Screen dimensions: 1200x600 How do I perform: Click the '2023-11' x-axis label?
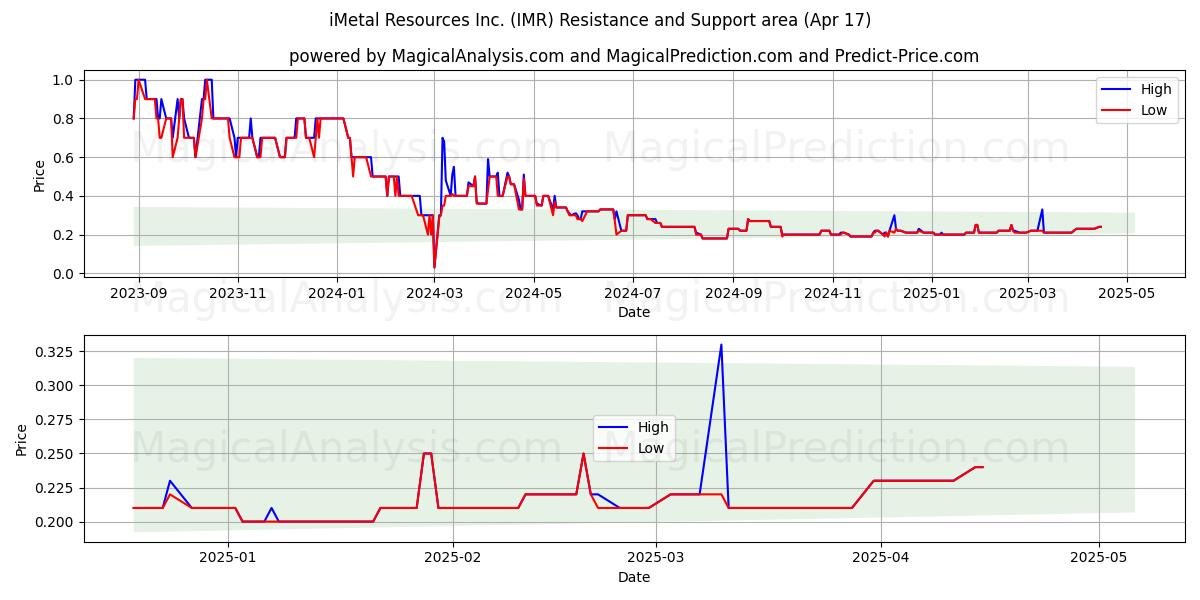pyautogui.click(x=237, y=293)
